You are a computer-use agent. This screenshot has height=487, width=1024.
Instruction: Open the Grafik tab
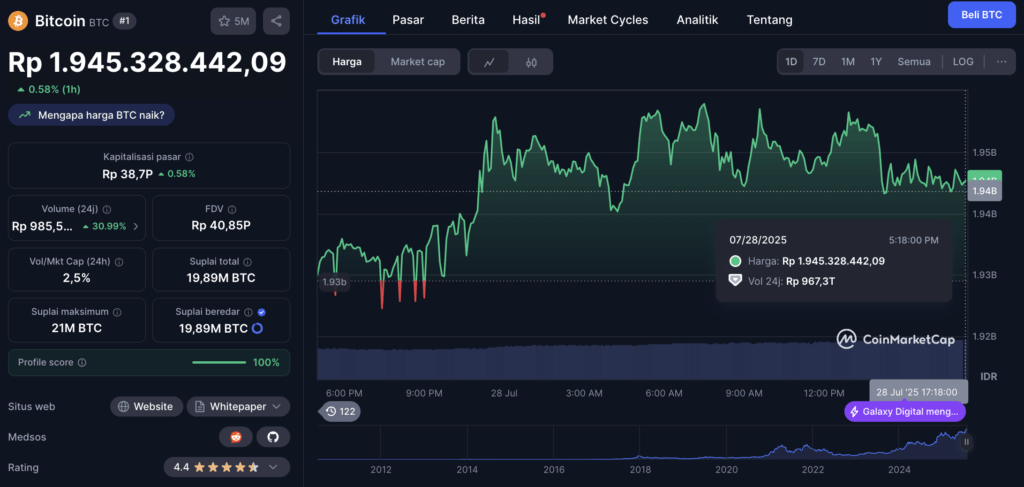[348, 20]
